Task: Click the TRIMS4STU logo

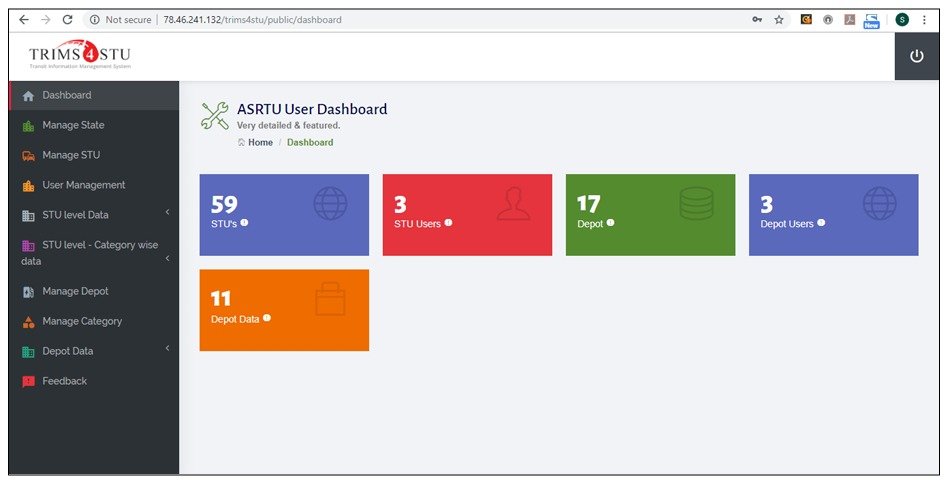Action: pyautogui.click(x=80, y=55)
